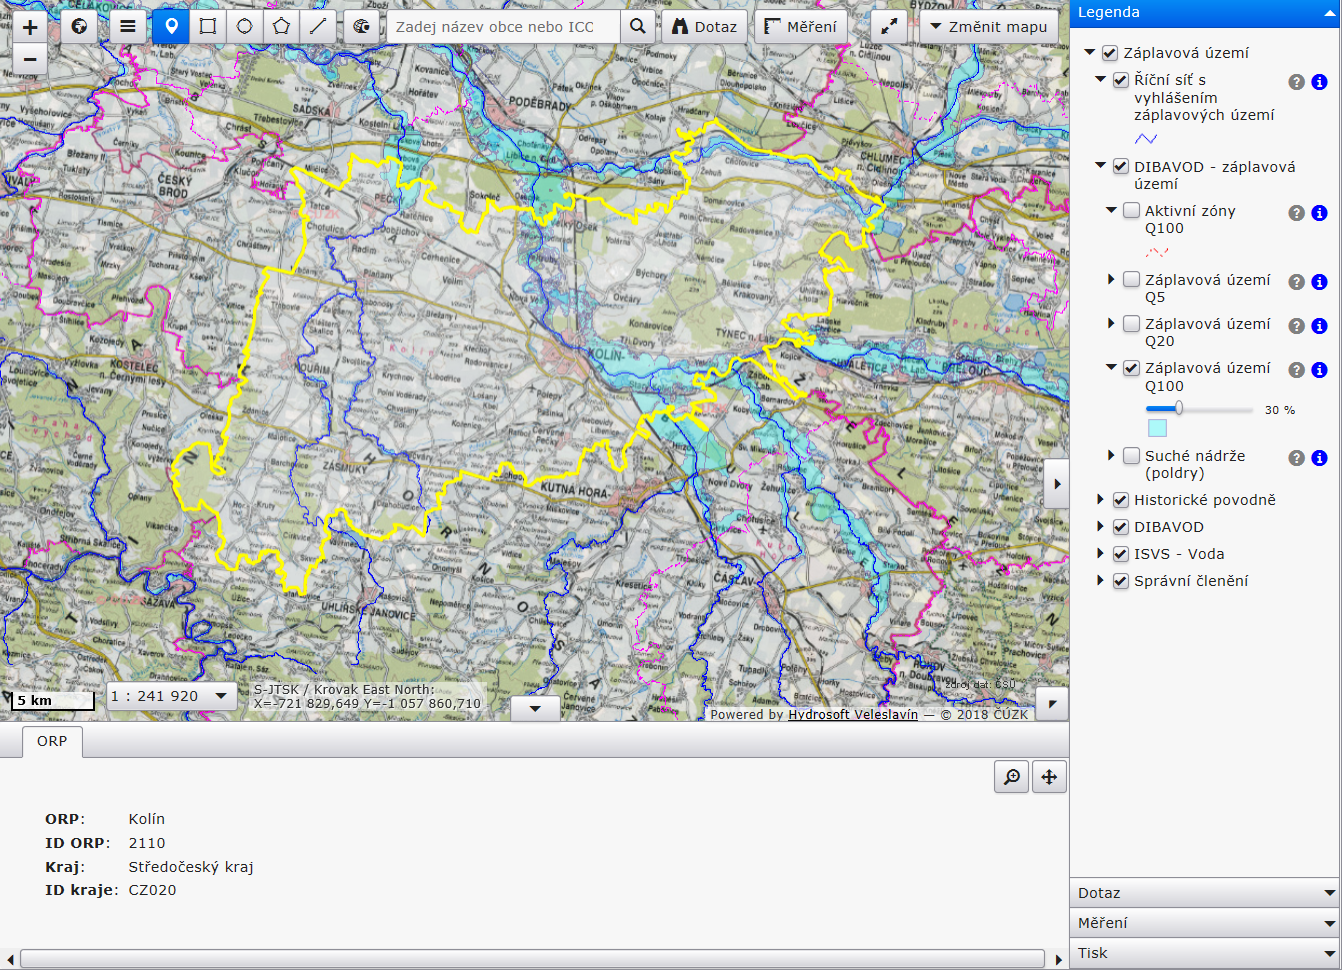Uncheck the bottom DIBAVOD layer group checkbox
The width and height of the screenshot is (1342, 970).
[x=1121, y=527]
